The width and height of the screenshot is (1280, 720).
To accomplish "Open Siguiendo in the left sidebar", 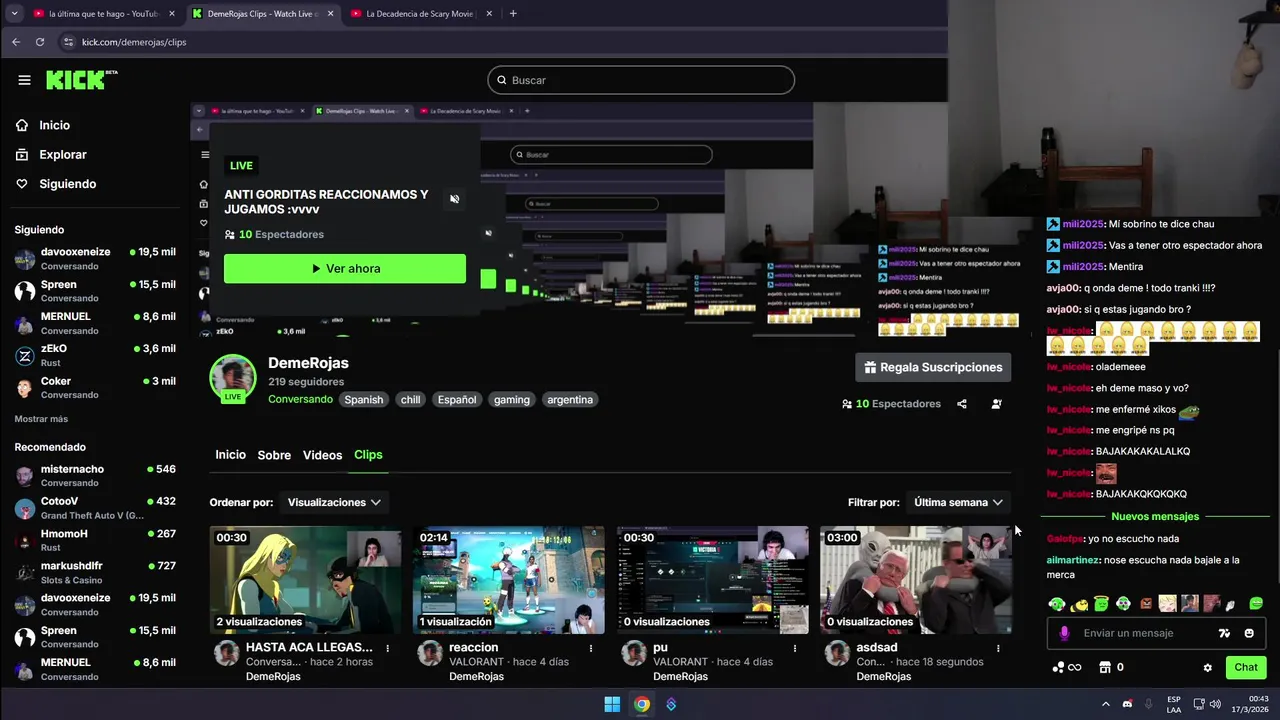I will 56,184.
